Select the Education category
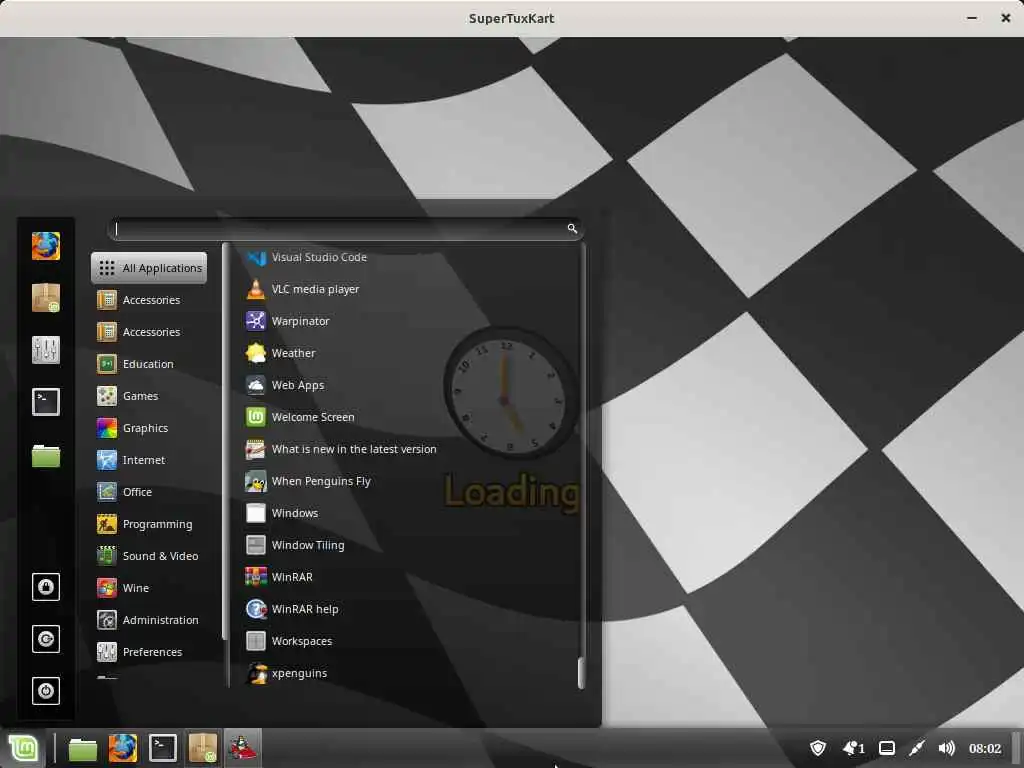Image resolution: width=1024 pixels, height=768 pixels. [x=150, y=364]
